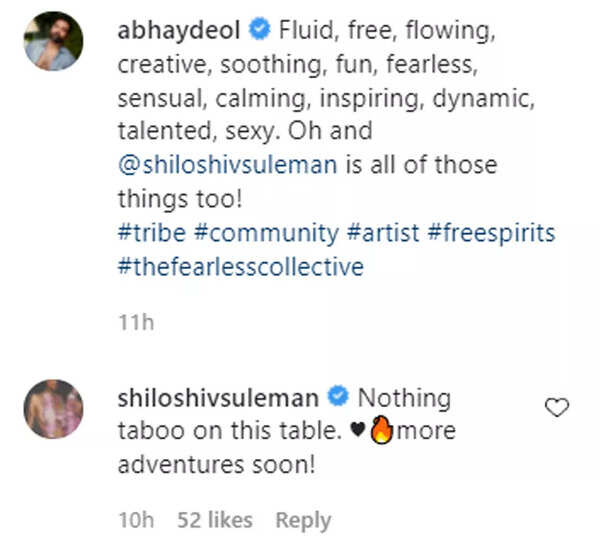View the #thefearlesscollective hashtag
The image size is (600, 547).
[x=240, y=267]
